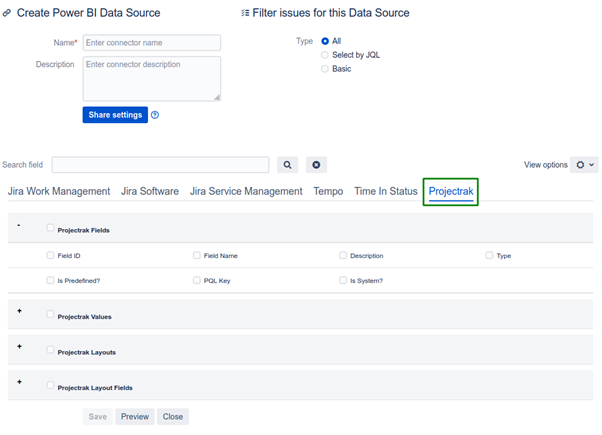Click the Share settings button
This screenshot has height=435, width=602.
[115, 115]
